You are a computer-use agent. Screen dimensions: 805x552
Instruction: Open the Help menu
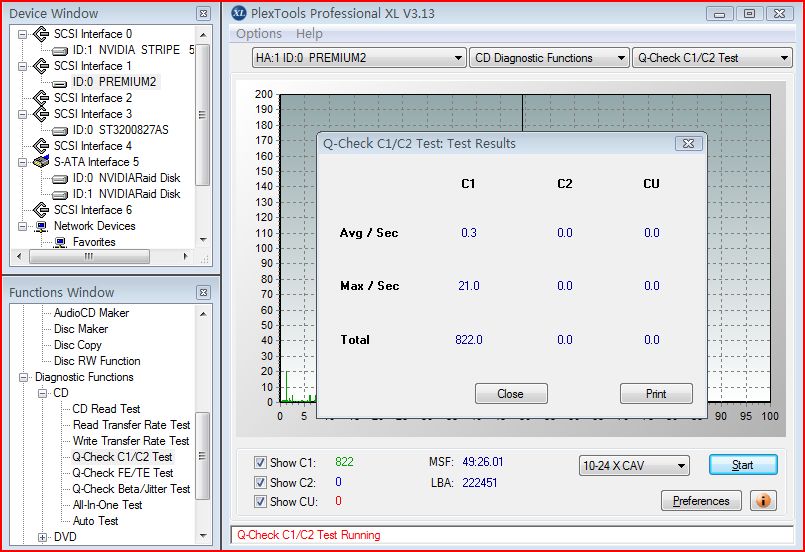[x=309, y=34]
